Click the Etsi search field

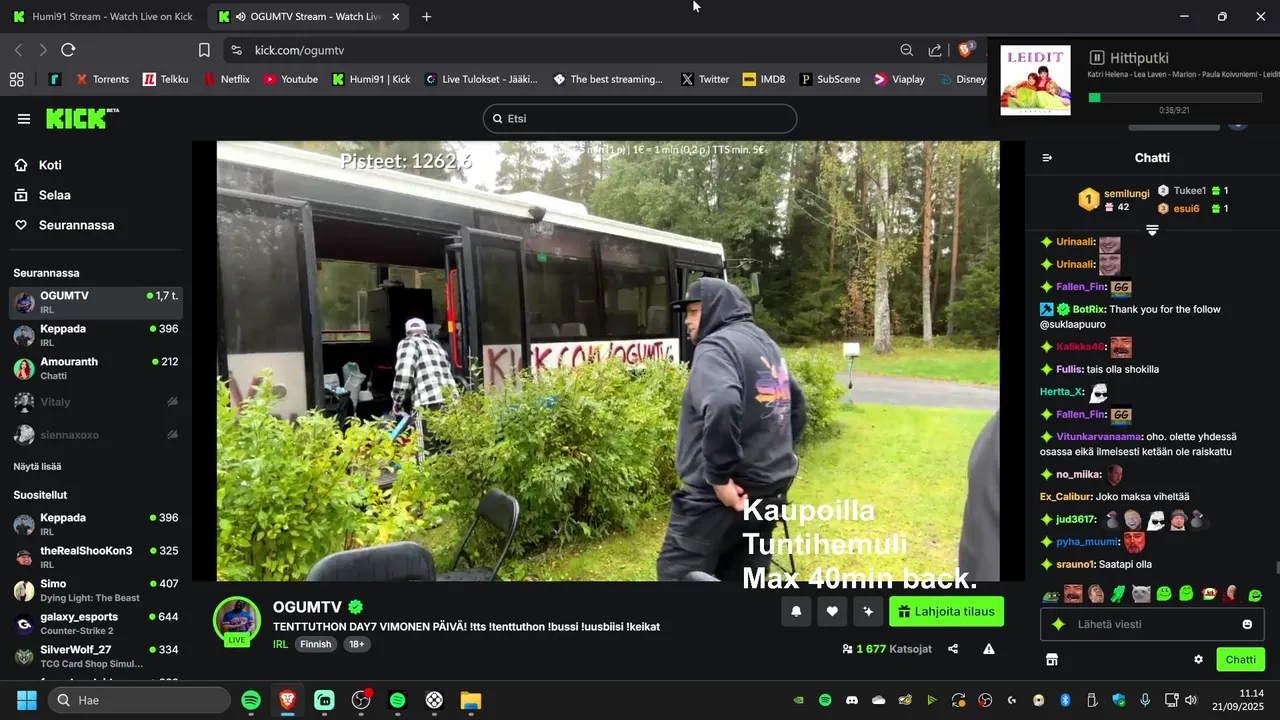pos(640,118)
